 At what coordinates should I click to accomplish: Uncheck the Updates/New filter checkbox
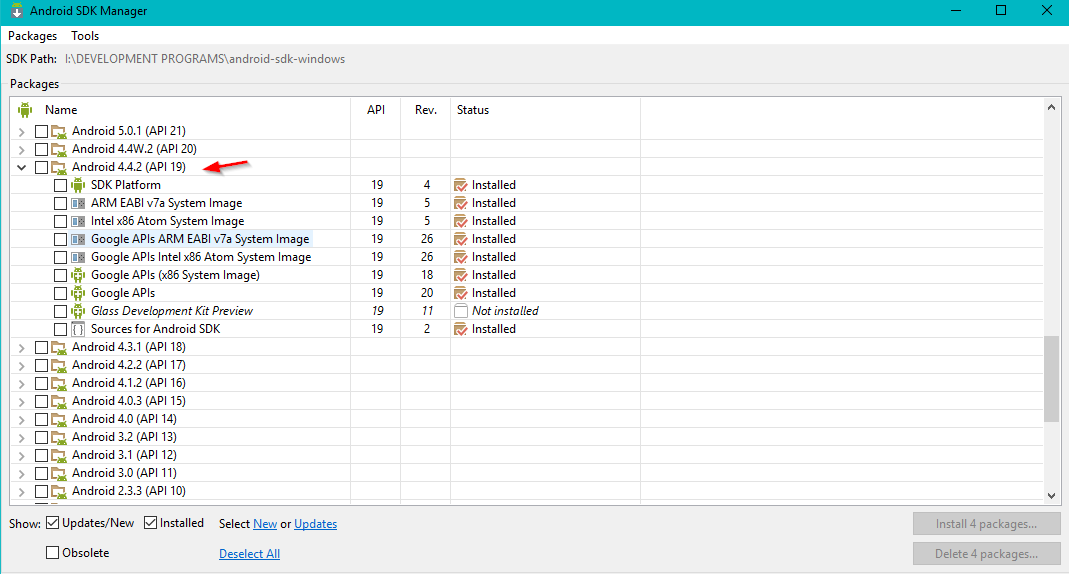coord(52,523)
